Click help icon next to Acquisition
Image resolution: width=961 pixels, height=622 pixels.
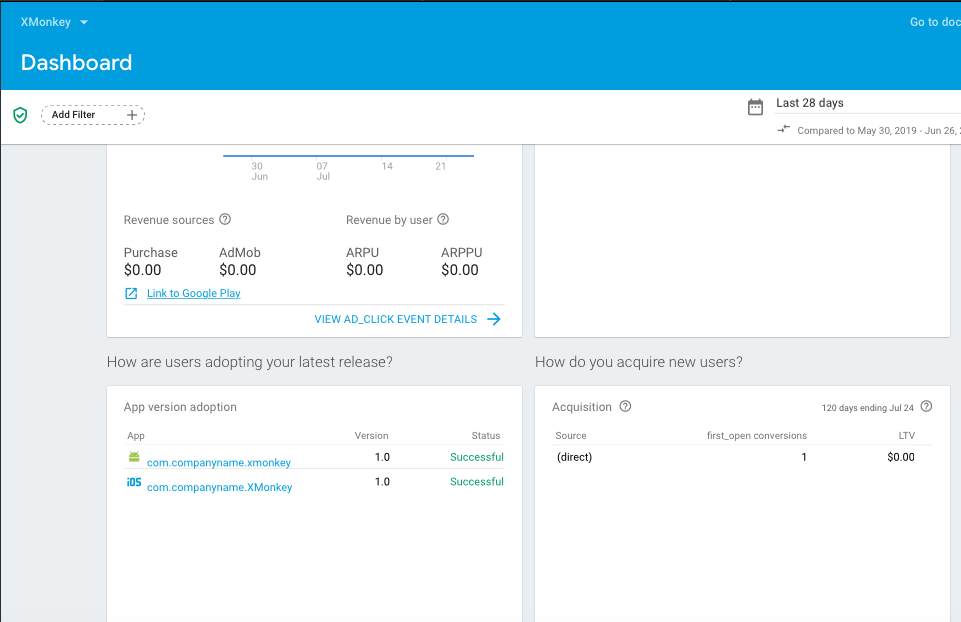[x=625, y=406]
